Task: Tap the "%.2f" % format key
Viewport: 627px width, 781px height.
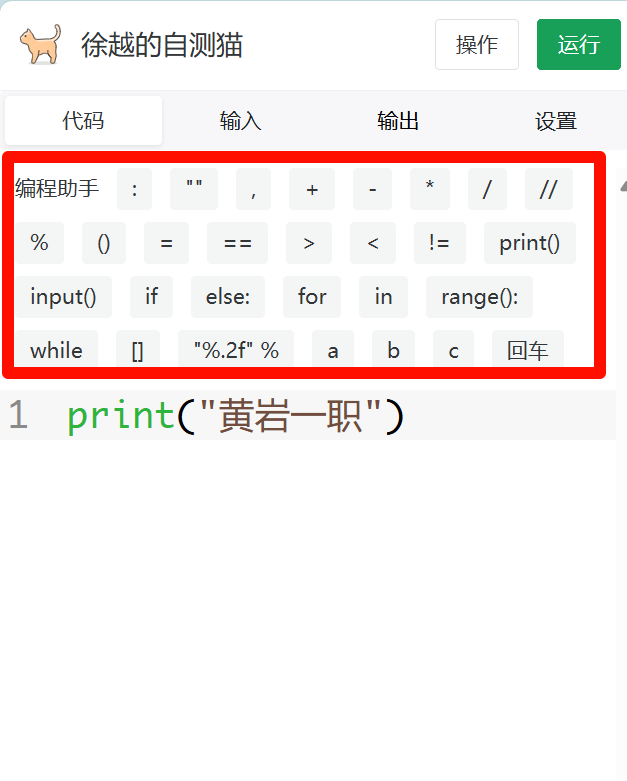Action: pos(236,351)
